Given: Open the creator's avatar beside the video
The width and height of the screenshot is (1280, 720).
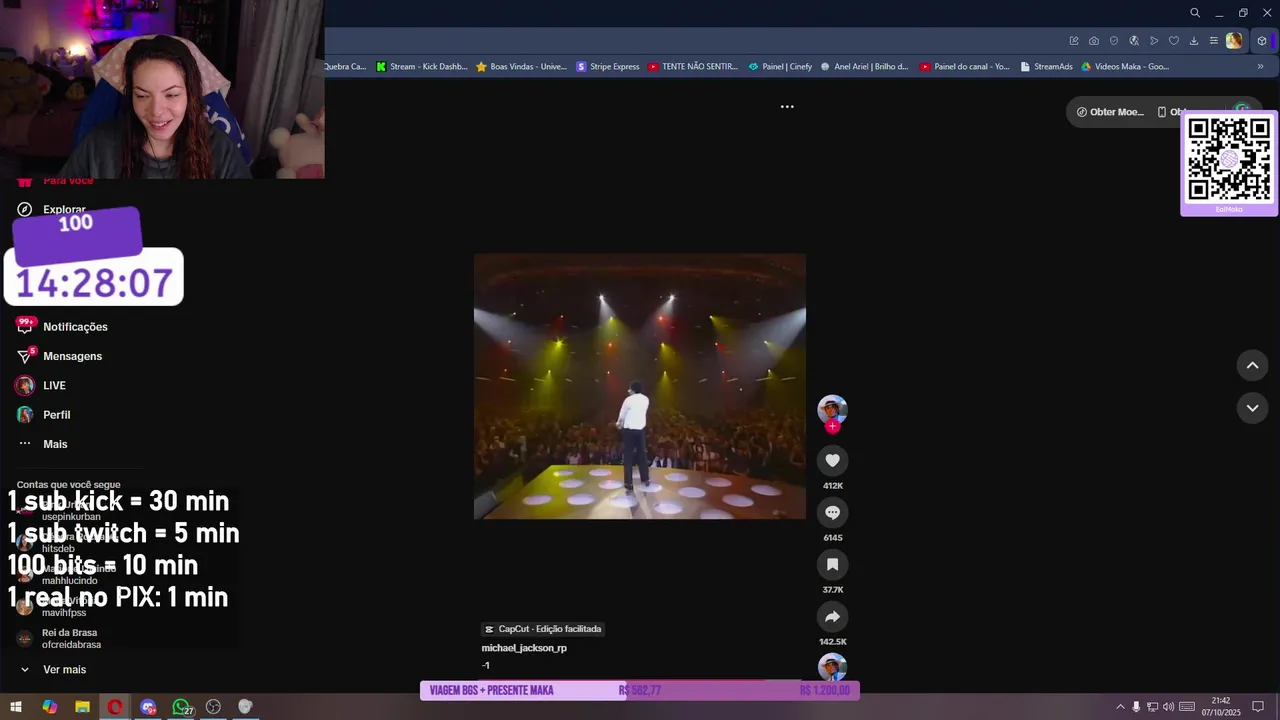Looking at the screenshot, I should [832, 409].
